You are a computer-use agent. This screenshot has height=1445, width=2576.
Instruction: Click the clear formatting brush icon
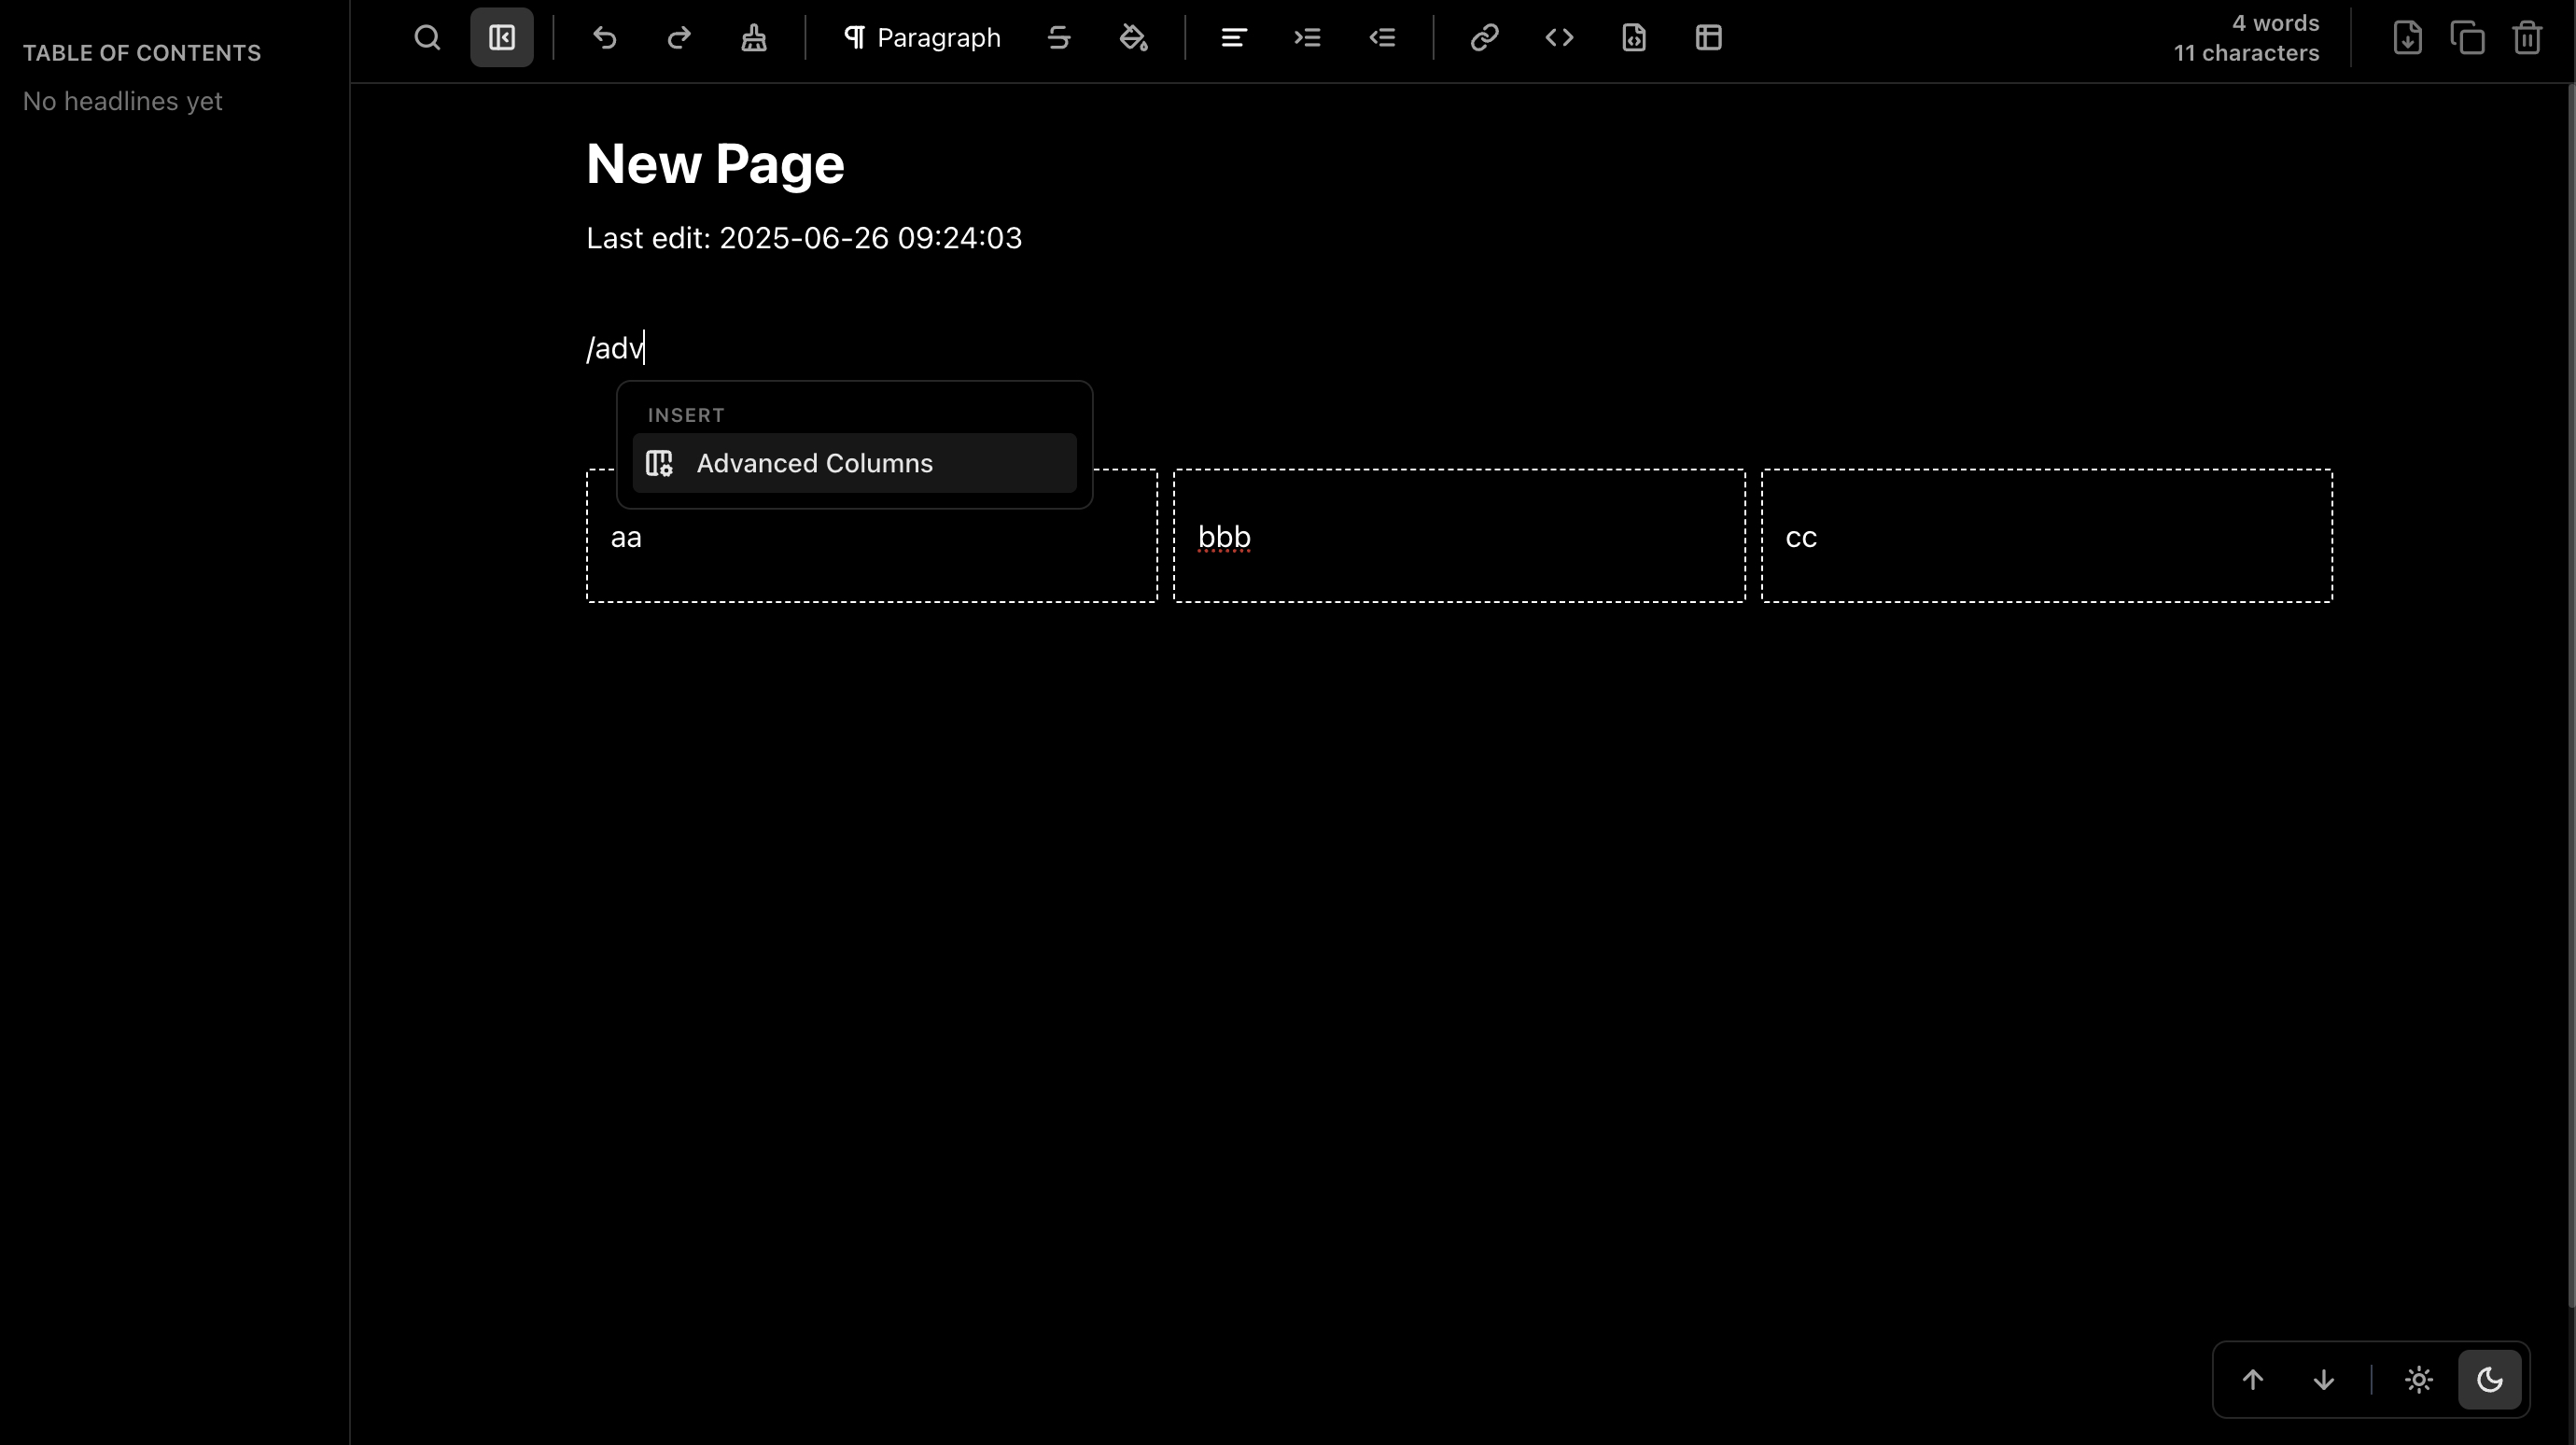coord(754,38)
